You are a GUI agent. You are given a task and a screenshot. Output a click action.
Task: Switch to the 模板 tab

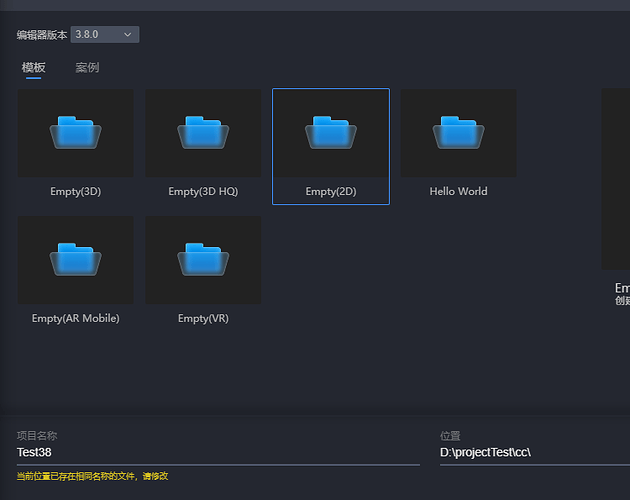[33, 68]
